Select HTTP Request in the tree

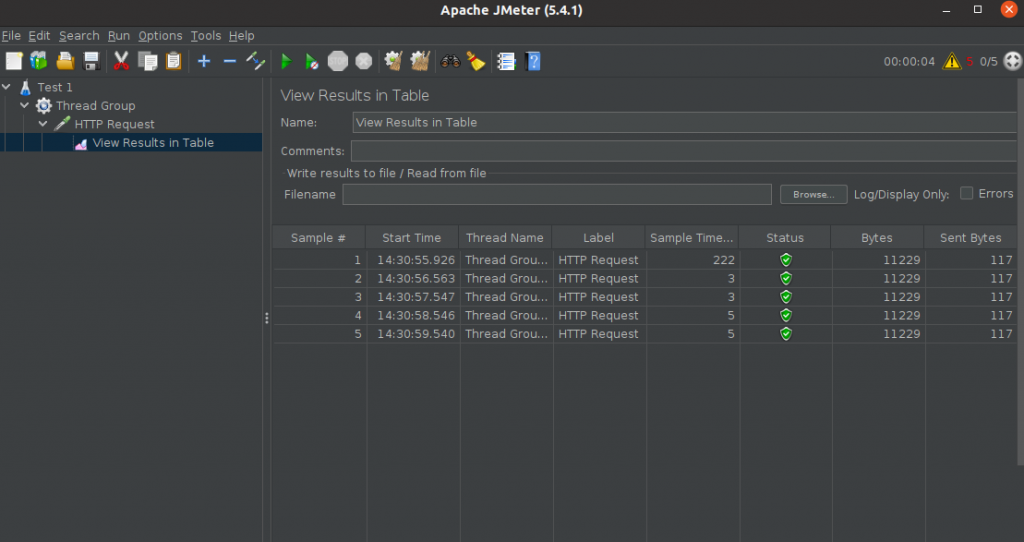point(114,124)
